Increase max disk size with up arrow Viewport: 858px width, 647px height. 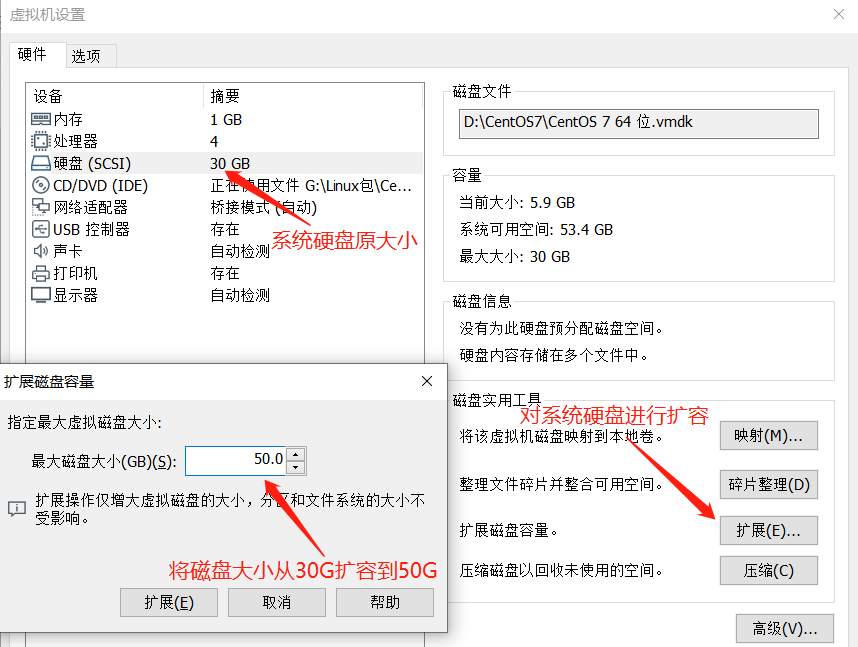click(x=295, y=454)
